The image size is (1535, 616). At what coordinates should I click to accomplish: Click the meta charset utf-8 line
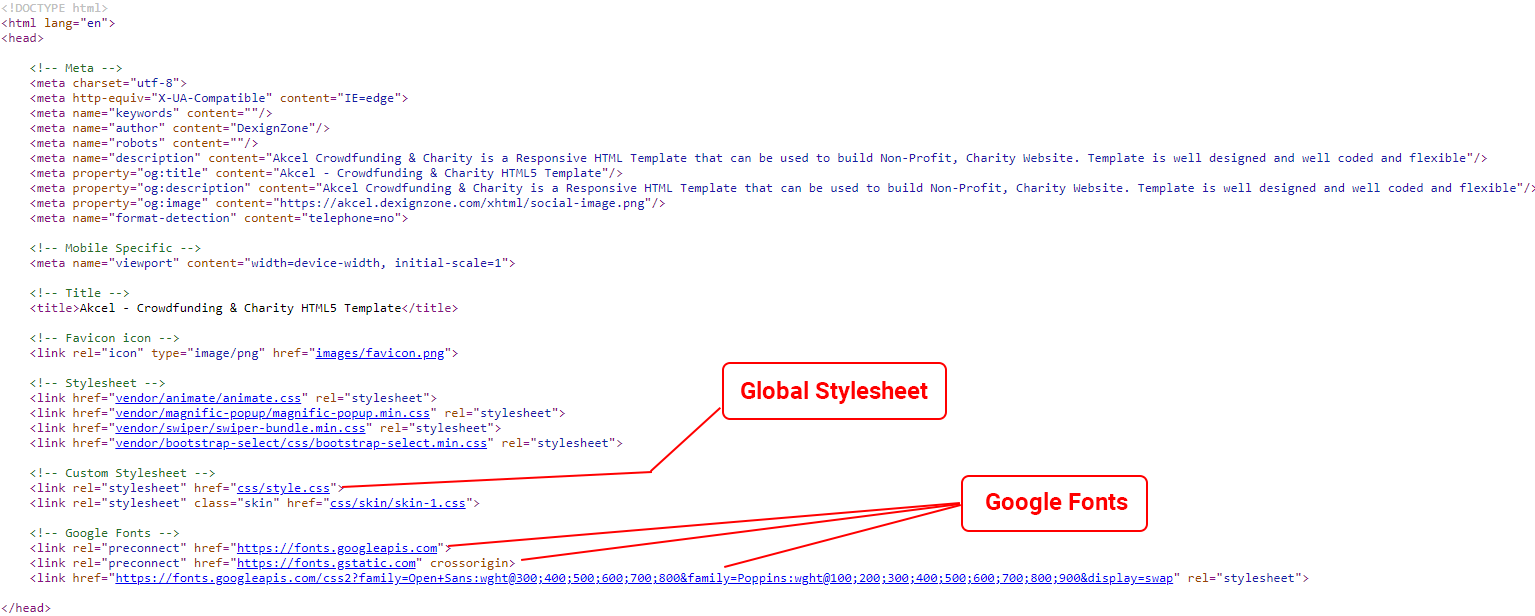108,83
